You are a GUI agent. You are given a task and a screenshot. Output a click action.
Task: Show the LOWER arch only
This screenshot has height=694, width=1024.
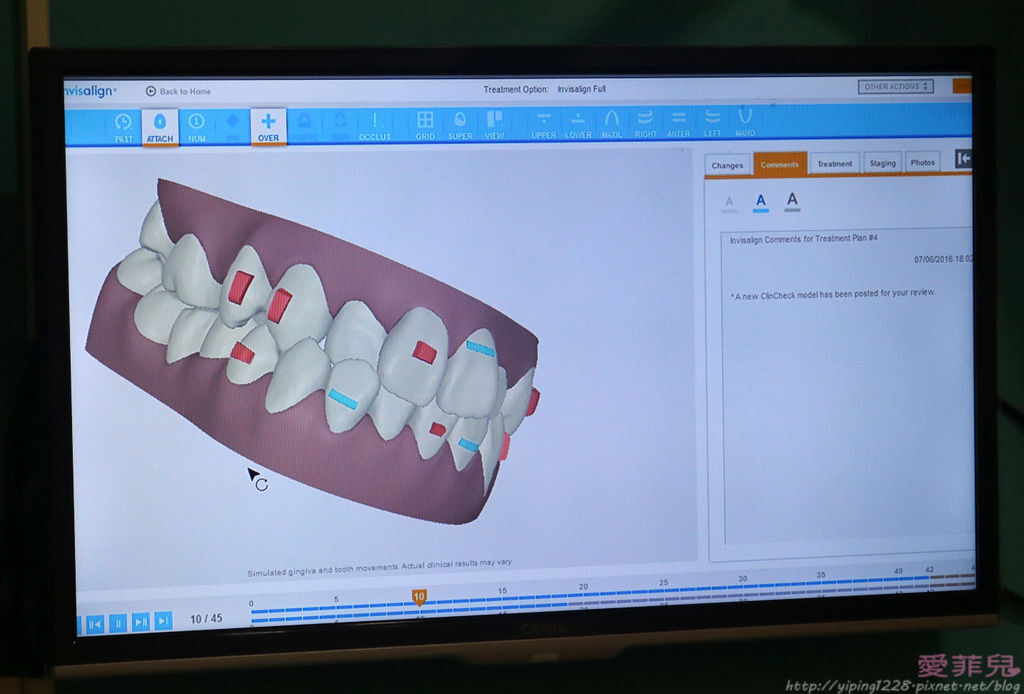pyautogui.click(x=578, y=125)
